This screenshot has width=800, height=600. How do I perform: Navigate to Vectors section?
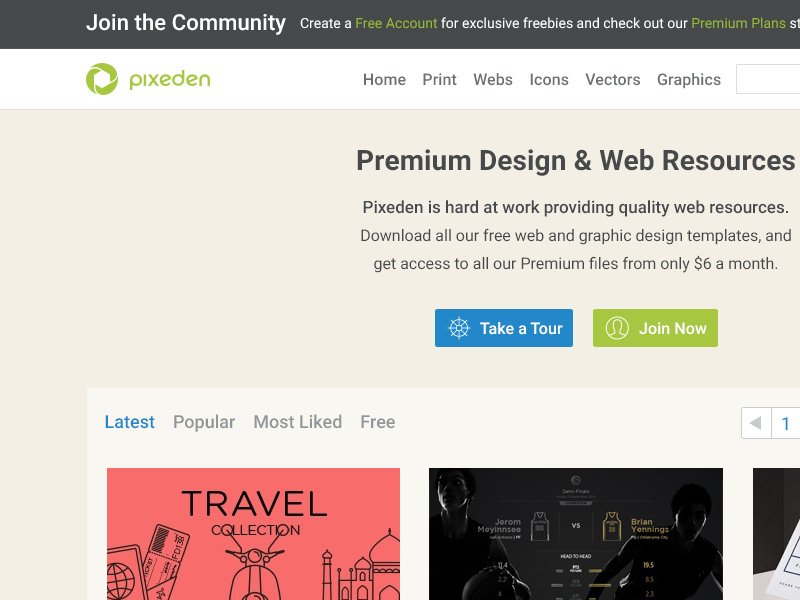coord(613,80)
